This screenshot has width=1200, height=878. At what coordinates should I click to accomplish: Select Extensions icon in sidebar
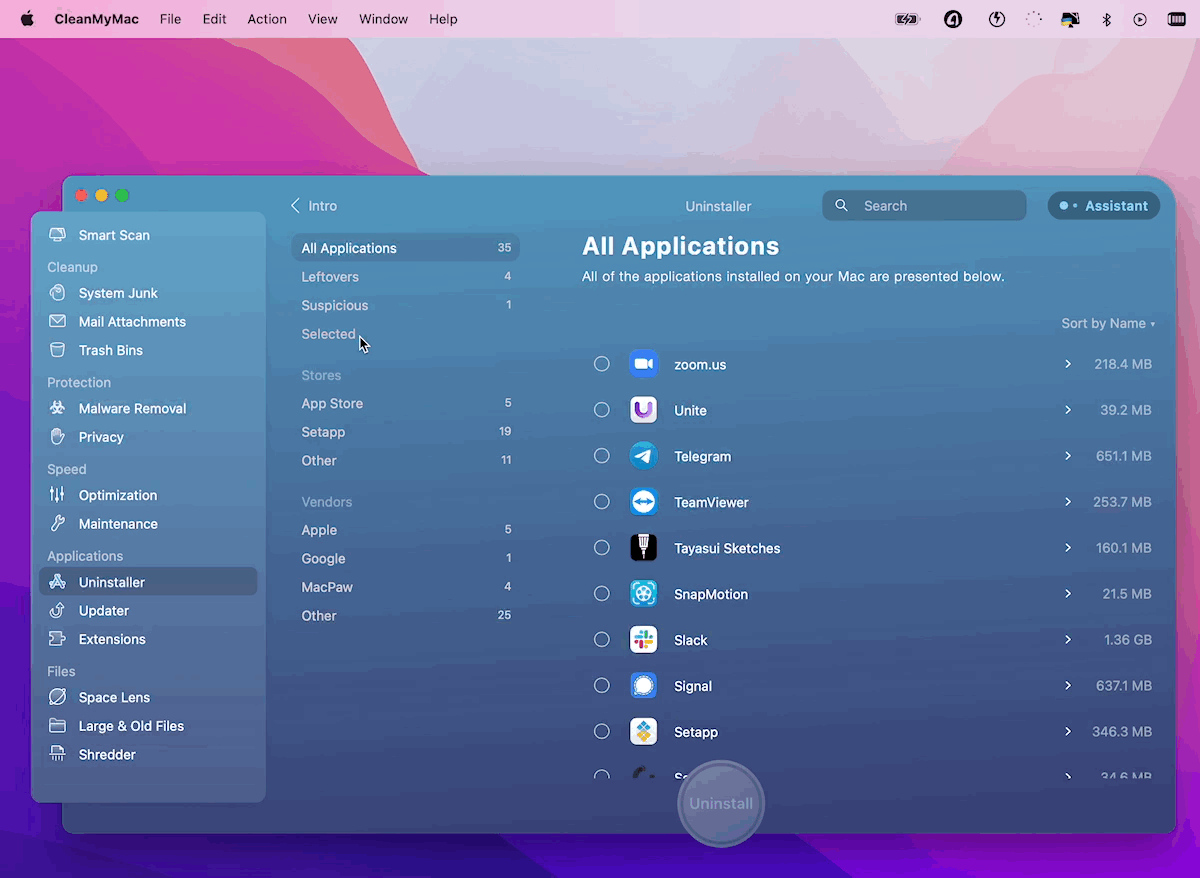point(58,639)
